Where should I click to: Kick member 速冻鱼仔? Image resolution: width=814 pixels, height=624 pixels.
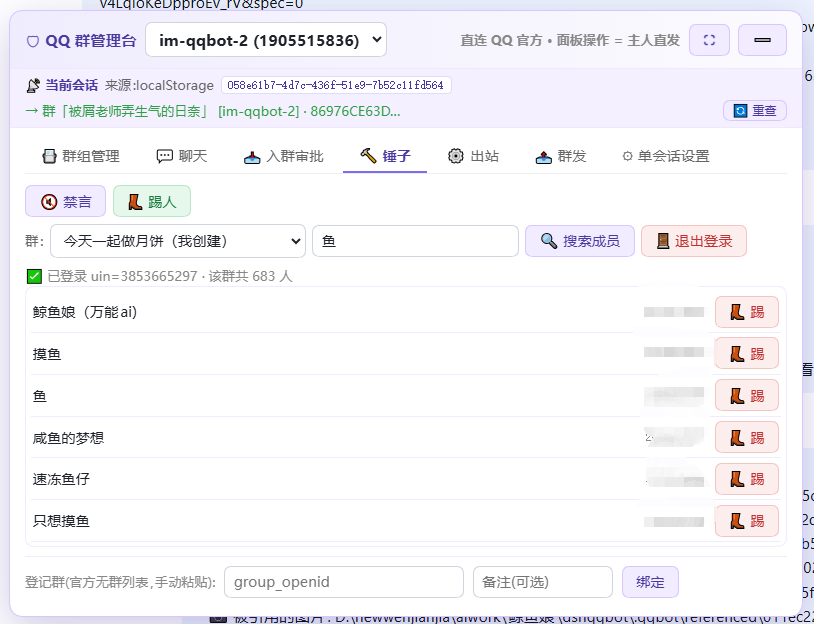click(747, 479)
